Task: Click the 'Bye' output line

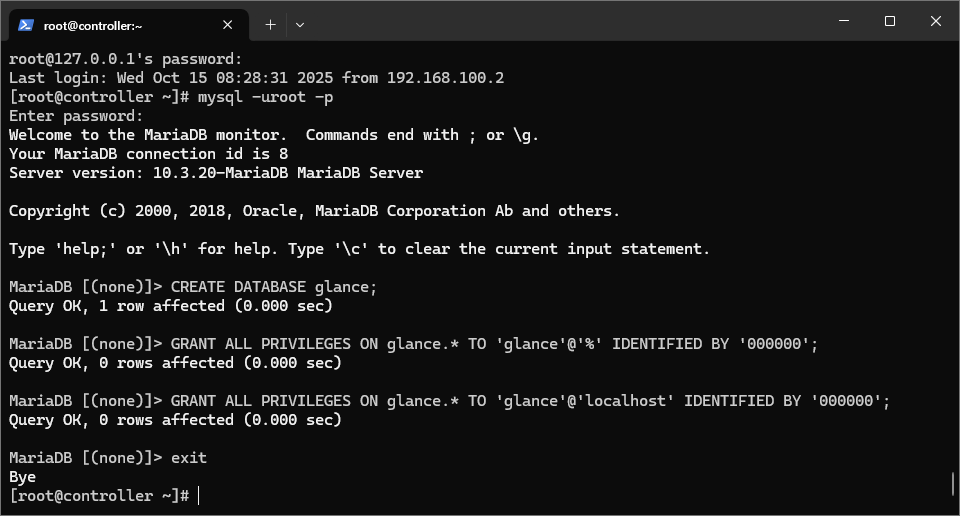Action: click(x=22, y=477)
